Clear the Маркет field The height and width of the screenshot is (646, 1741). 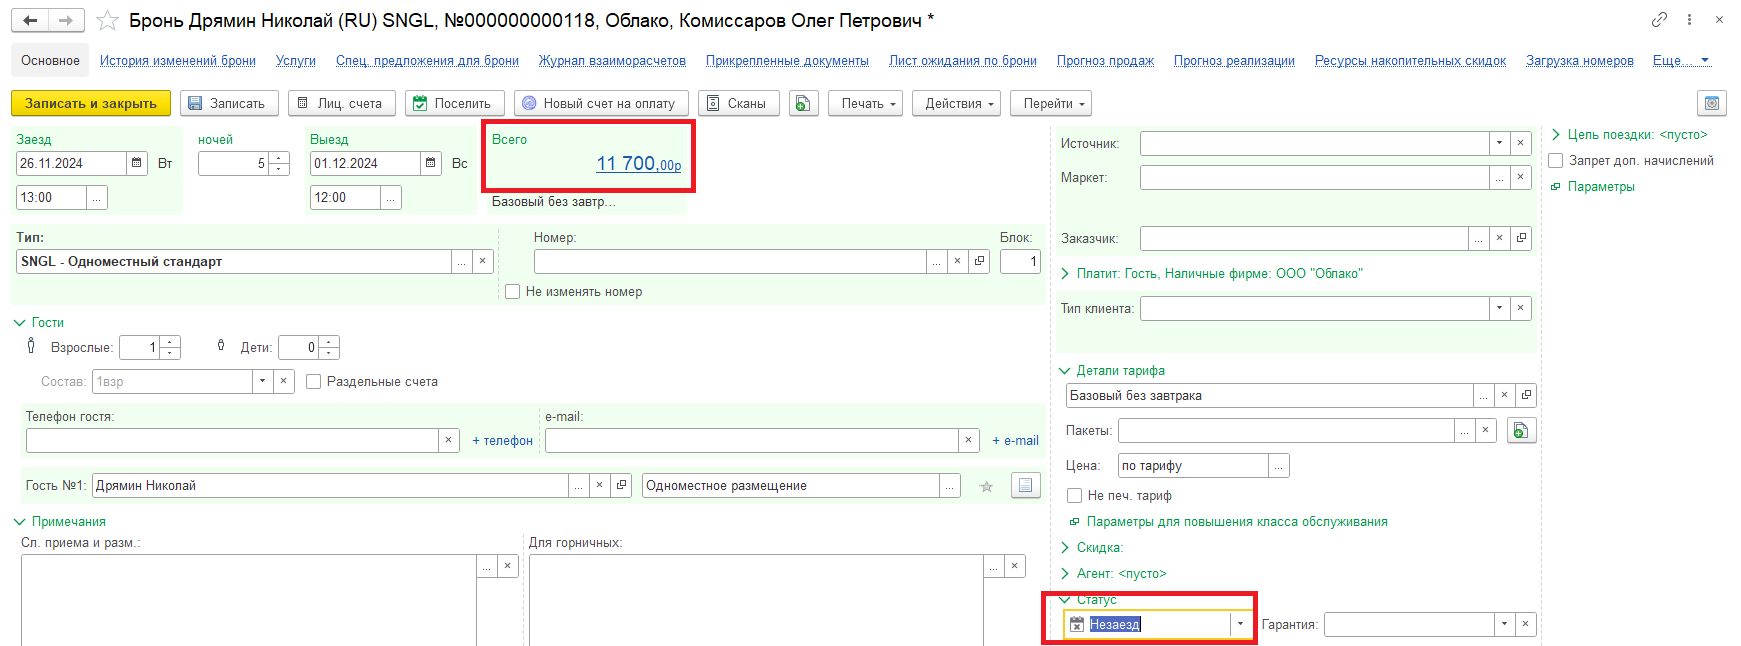tap(1520, 177)
